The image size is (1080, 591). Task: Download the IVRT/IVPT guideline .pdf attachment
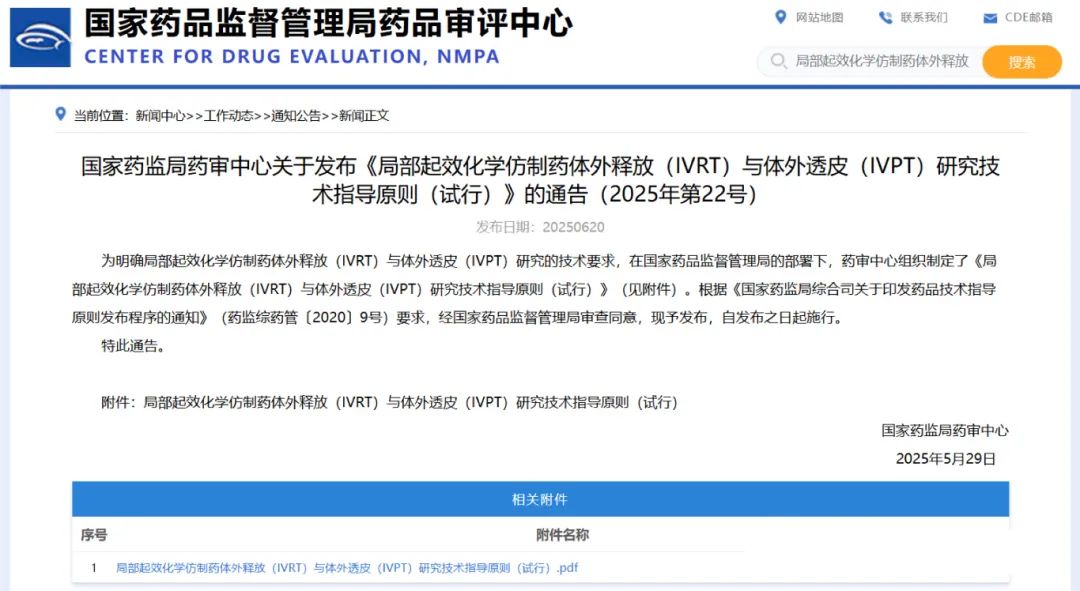(x=347, y=568)
